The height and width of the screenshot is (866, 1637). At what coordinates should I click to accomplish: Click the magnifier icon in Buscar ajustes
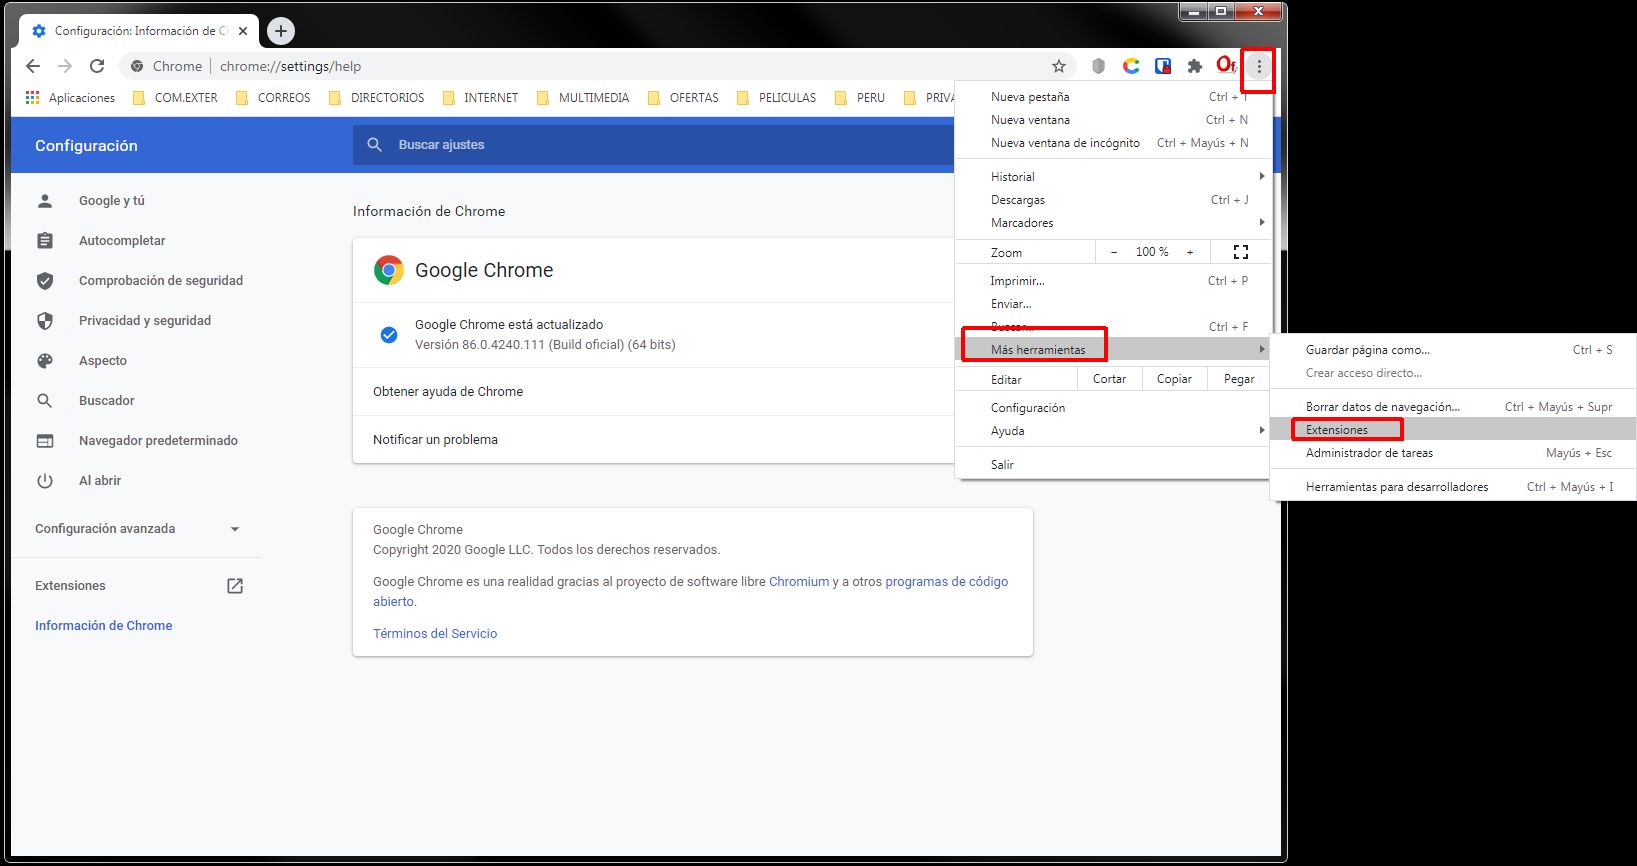[375, 145]
